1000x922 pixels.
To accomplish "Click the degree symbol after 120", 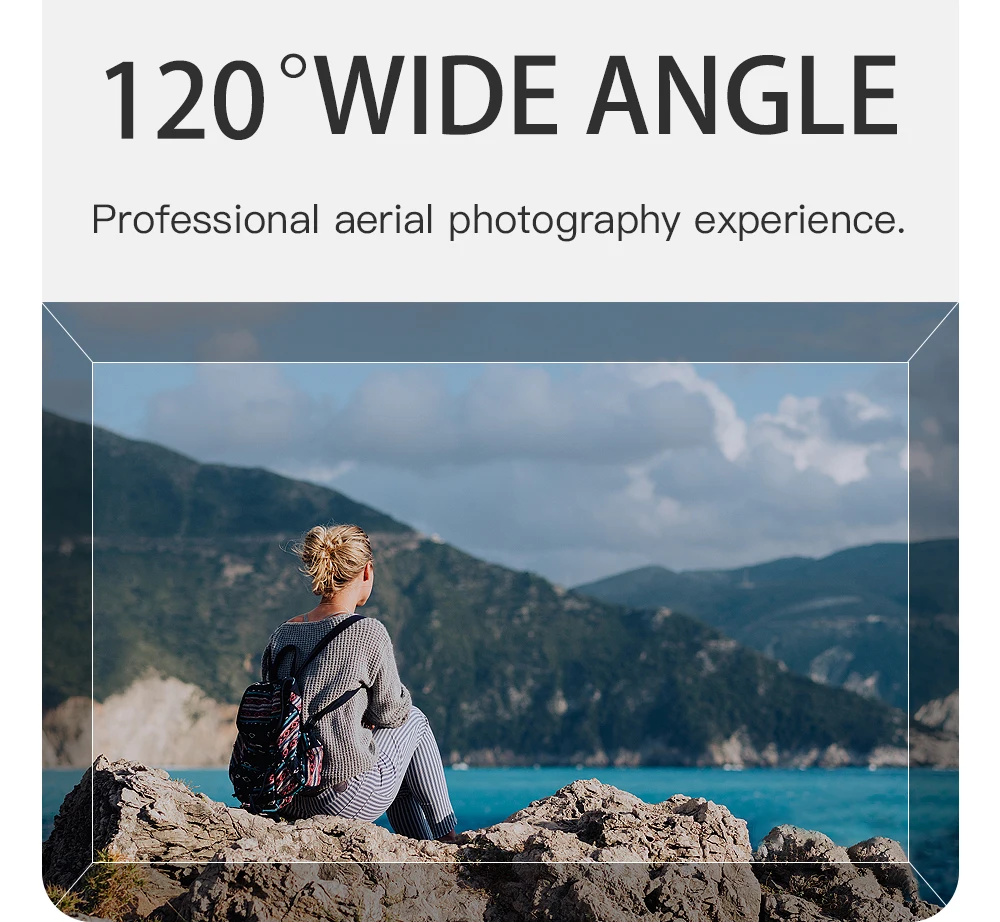I will click(x=293, y=68).
